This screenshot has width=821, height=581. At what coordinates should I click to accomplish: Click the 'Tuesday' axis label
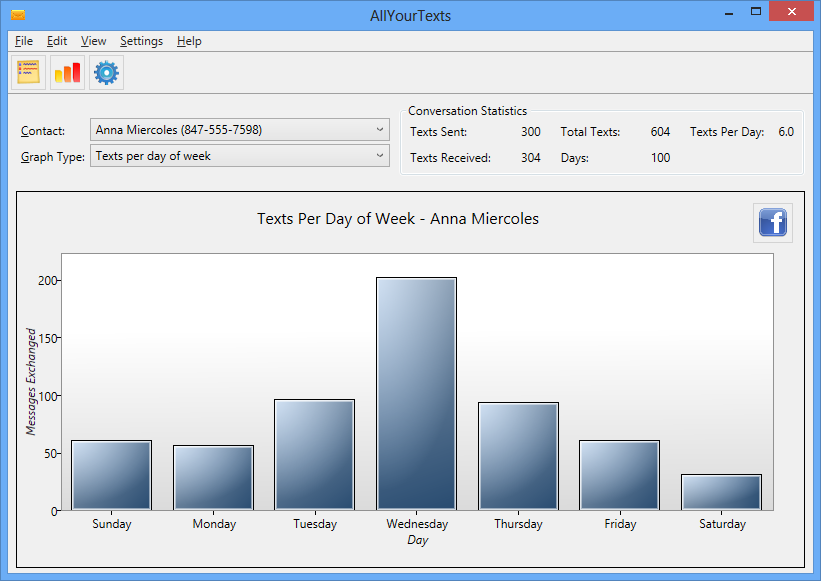(315, 524)
